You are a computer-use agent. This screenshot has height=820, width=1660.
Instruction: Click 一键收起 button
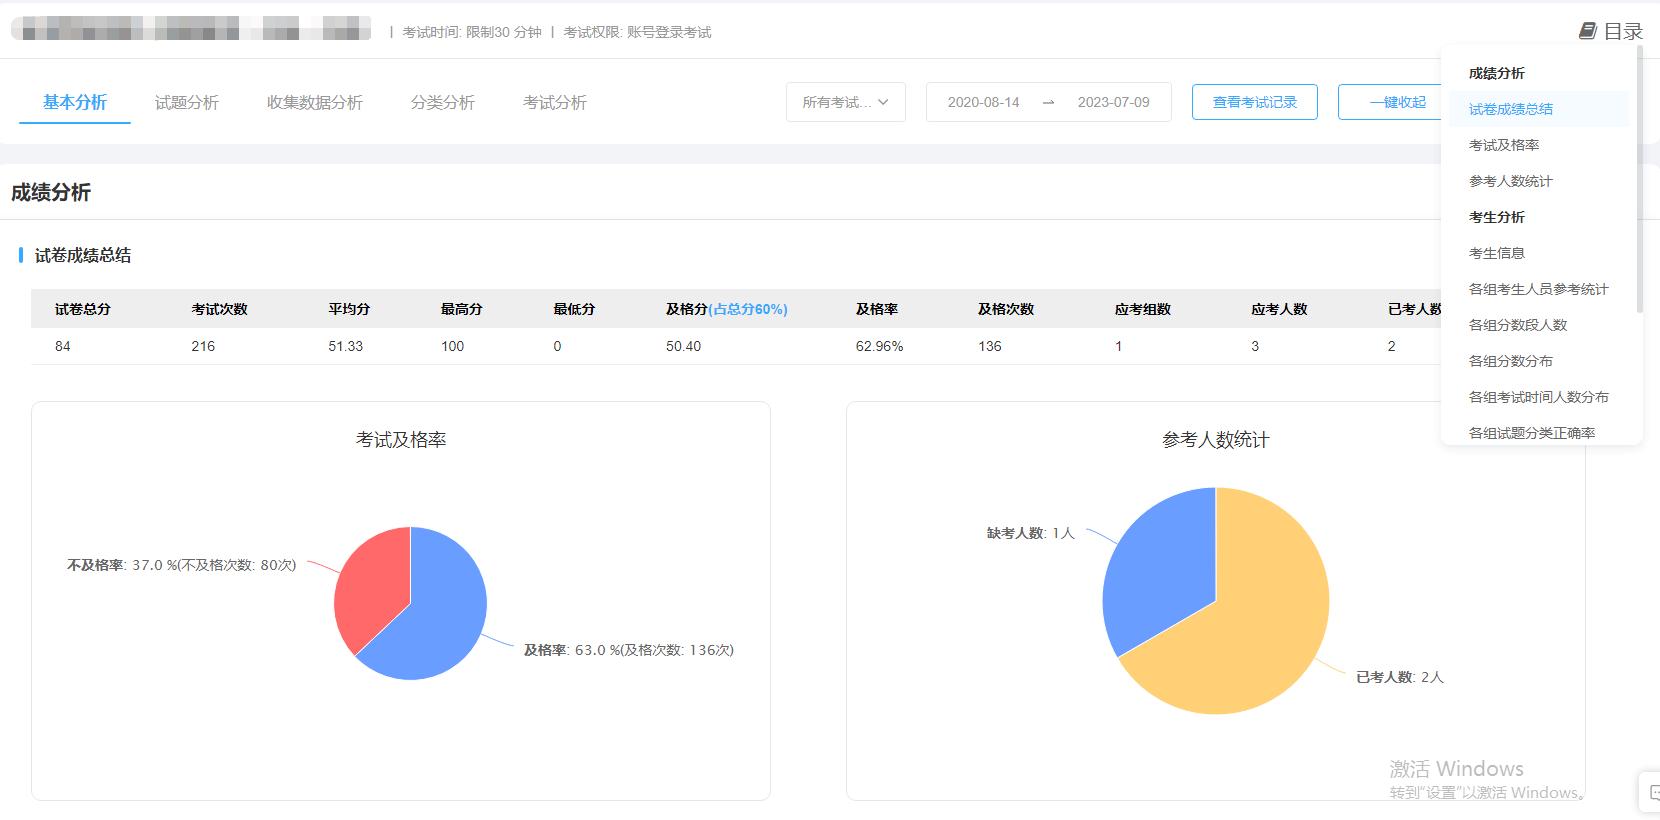[1396, 102]
